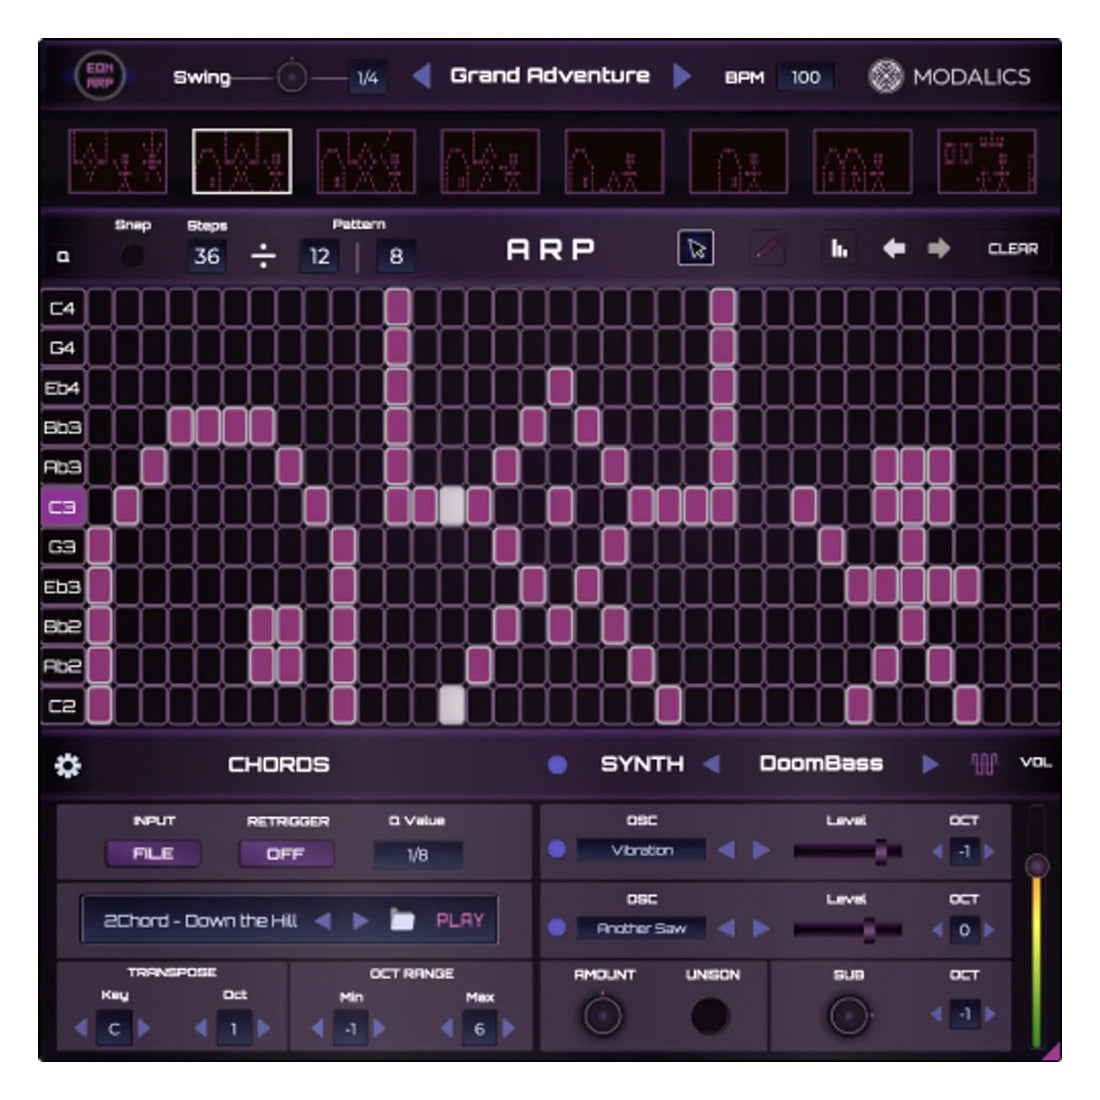Click the Grand Adventure preset name
The height and width of the screenshot is (1100, 1100).
coord(550,75)
